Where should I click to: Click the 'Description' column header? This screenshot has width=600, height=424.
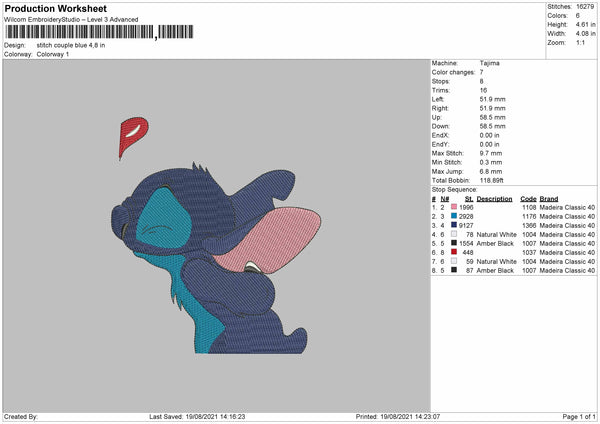(x=494, y=199)
